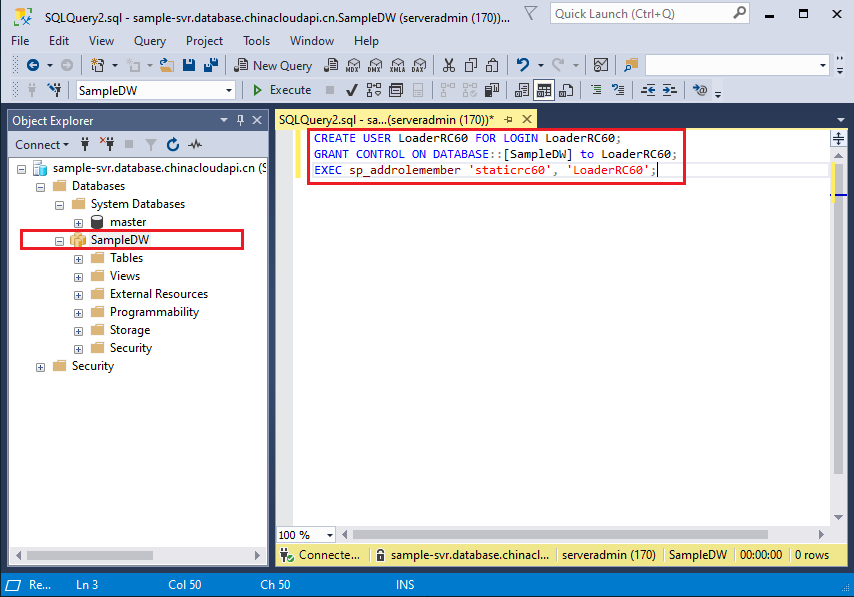Open the Query menu
Viewport: 854px width, 597px height.
(x=150, y=41)
